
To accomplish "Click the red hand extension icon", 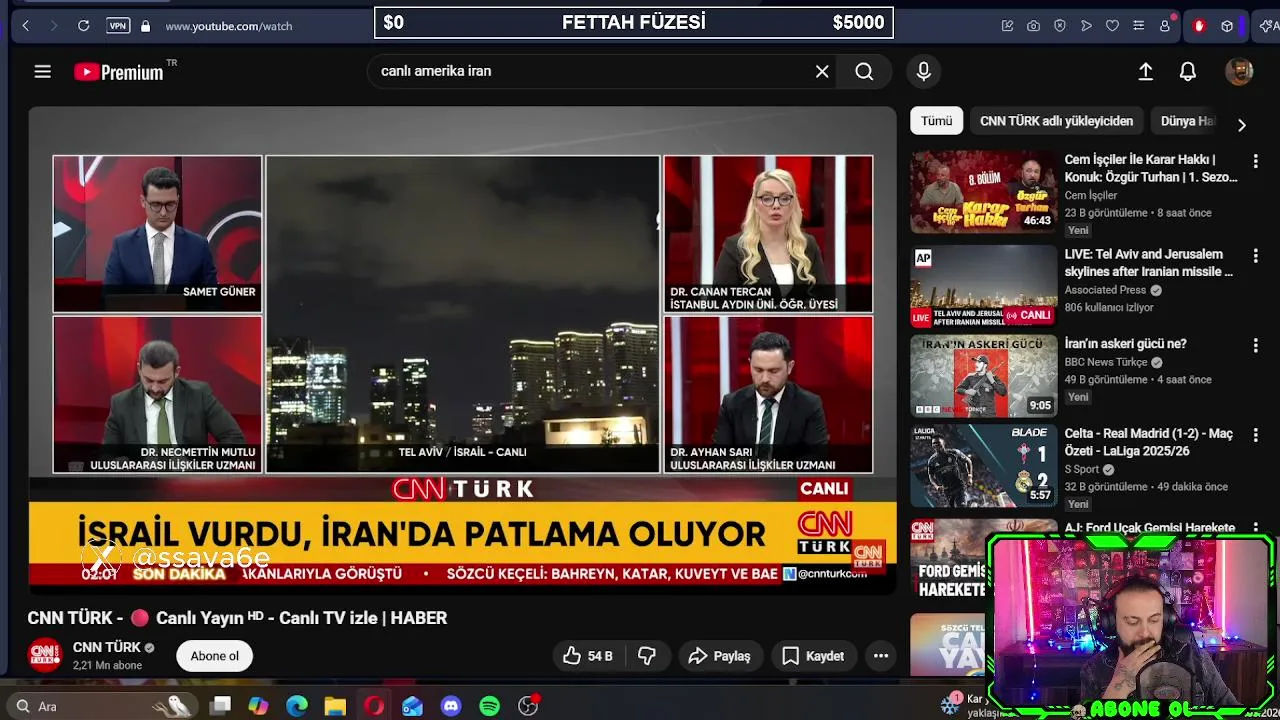I will point(1199,26).
